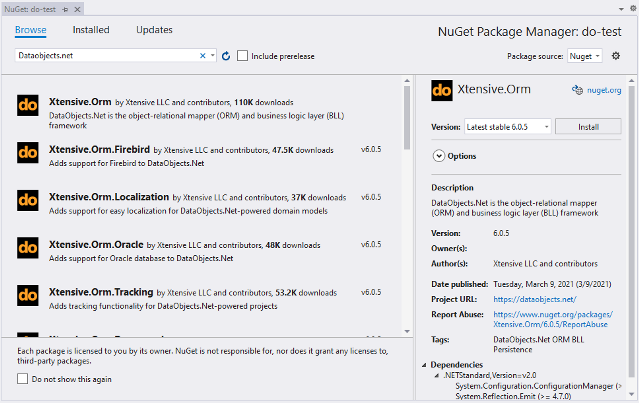Click the 'NuGet Package Manager: do-test' heading
The height and width of the screenshot is (403, 639).
(x=529, y=32)
